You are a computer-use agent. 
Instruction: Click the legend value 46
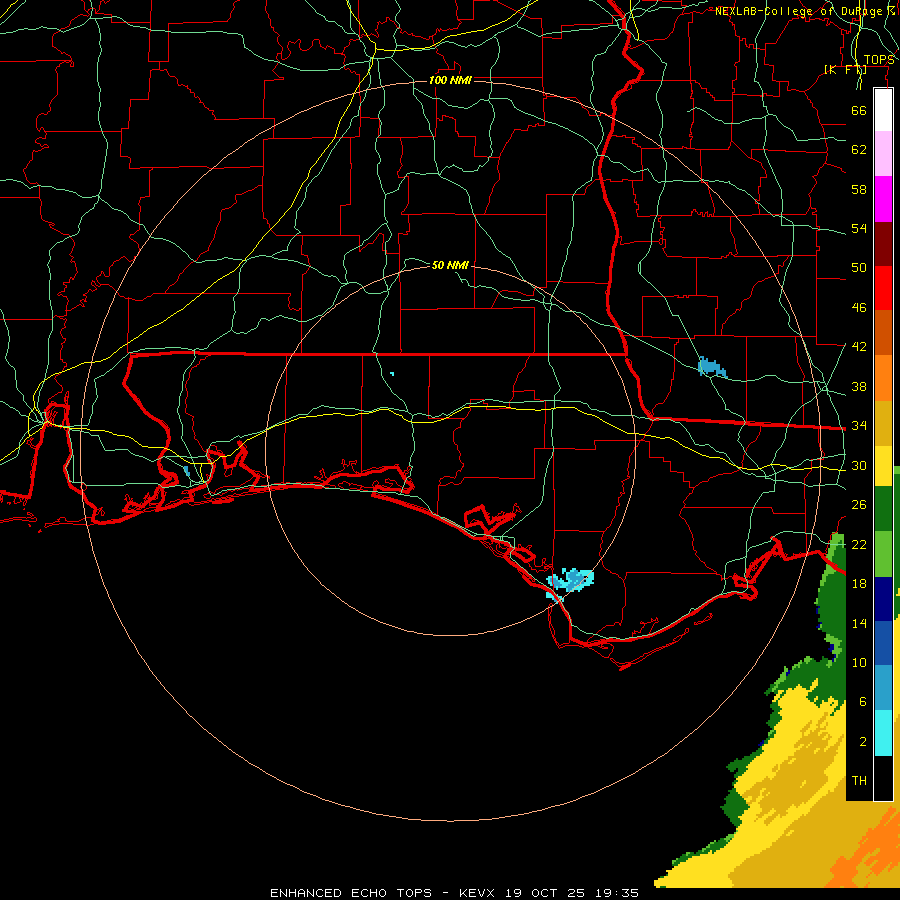(859, 307)
